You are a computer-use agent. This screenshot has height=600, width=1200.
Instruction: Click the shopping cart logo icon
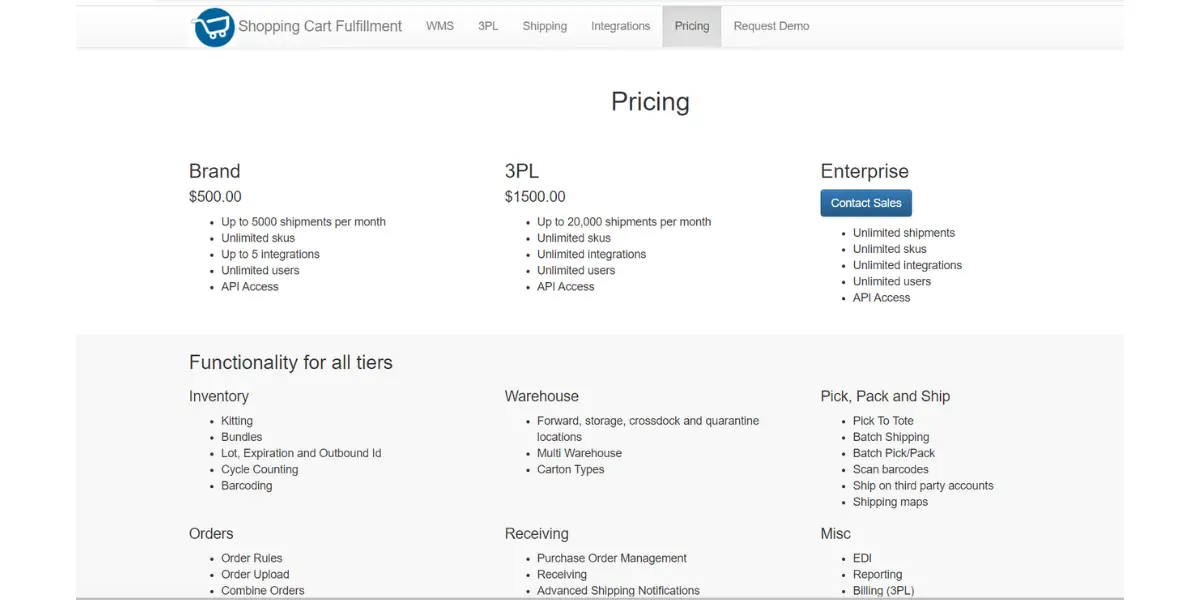coord(214,27)
